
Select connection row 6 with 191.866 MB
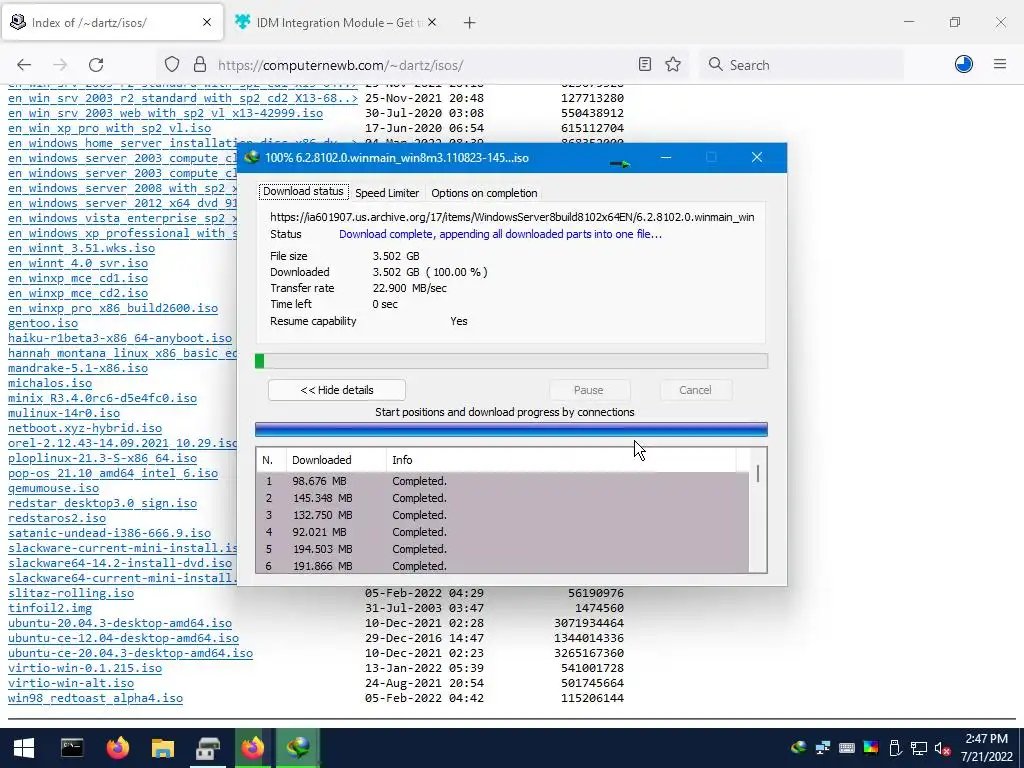pyautogui.click(x=503, y=566)
